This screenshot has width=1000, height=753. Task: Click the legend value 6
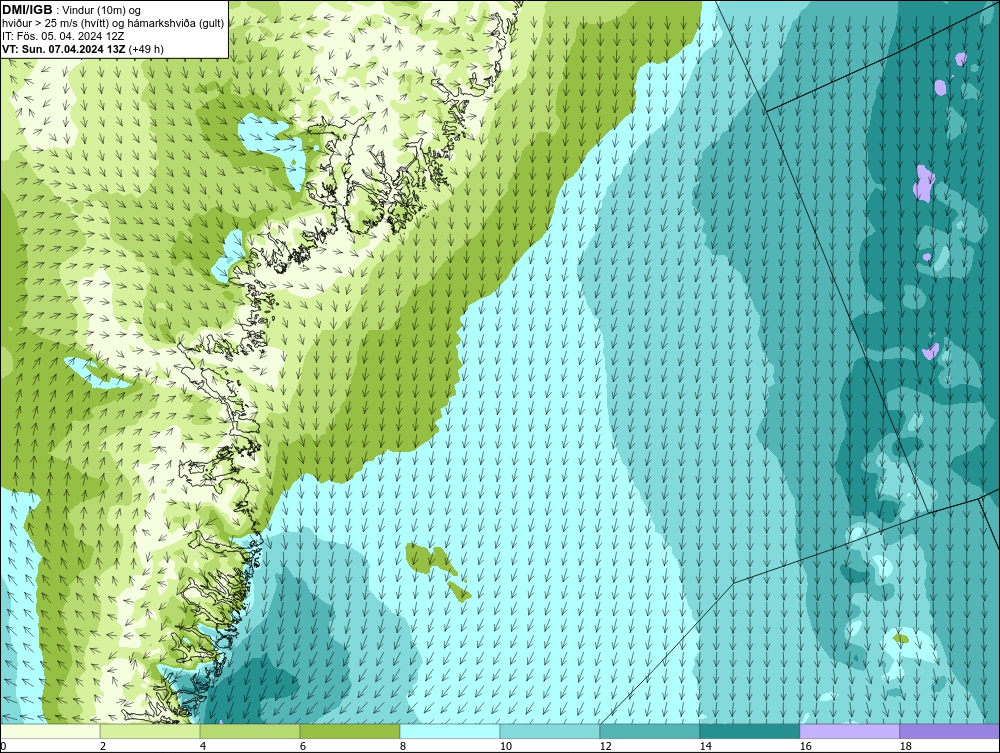303,746
